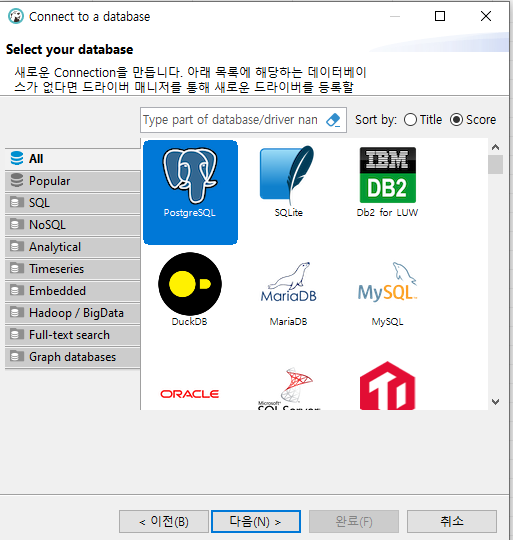This screenshot has width=513, height=540.
Task: Click the scrollbar up arrow
Action: tap(495, 147)
